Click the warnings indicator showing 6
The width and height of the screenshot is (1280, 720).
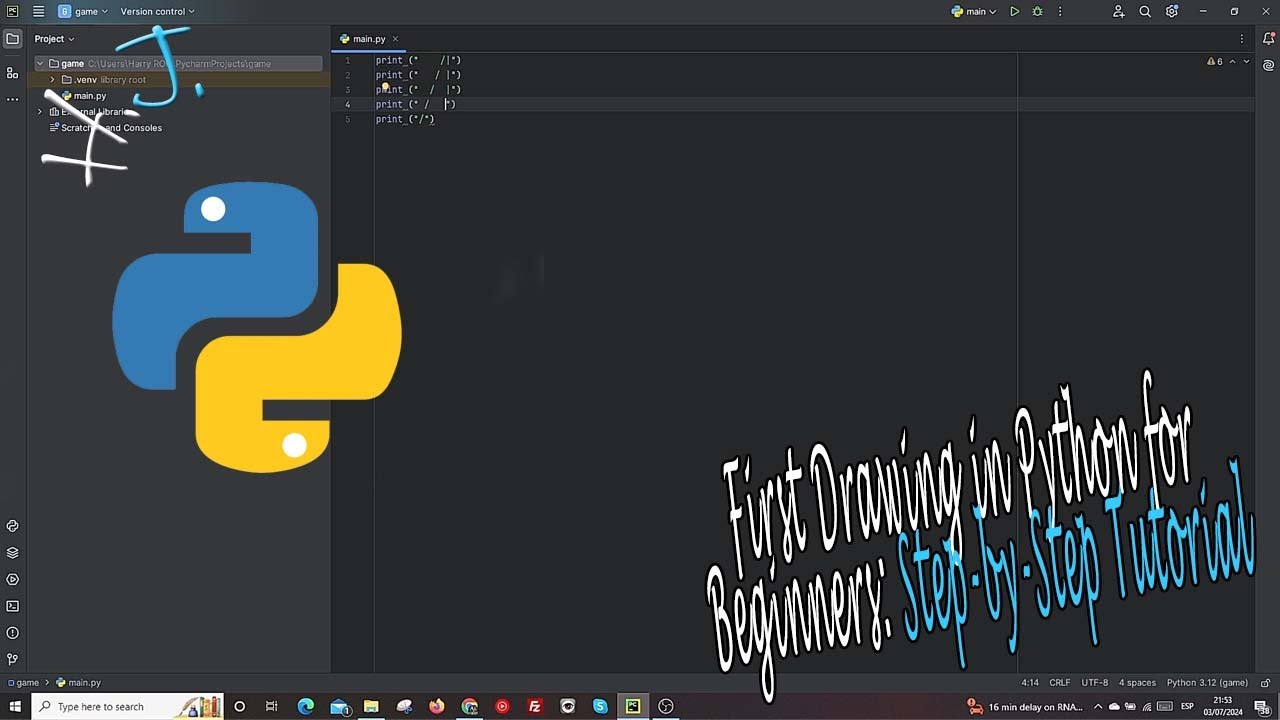(1214, 62)
